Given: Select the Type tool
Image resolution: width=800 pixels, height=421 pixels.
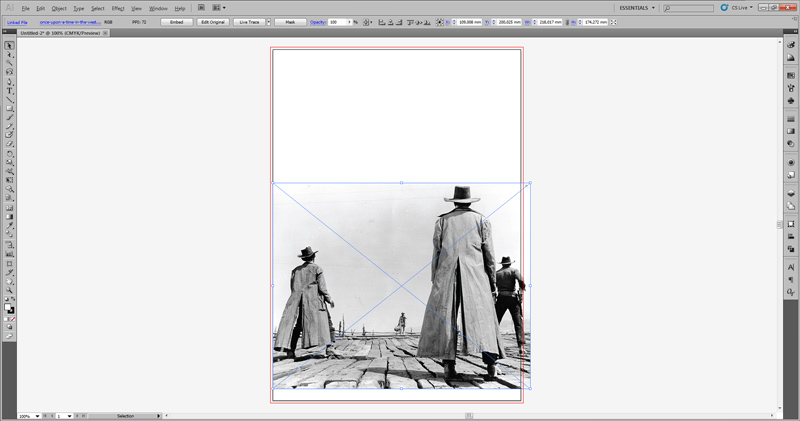Looking at the screenshot, I should (x=9, y=90).
